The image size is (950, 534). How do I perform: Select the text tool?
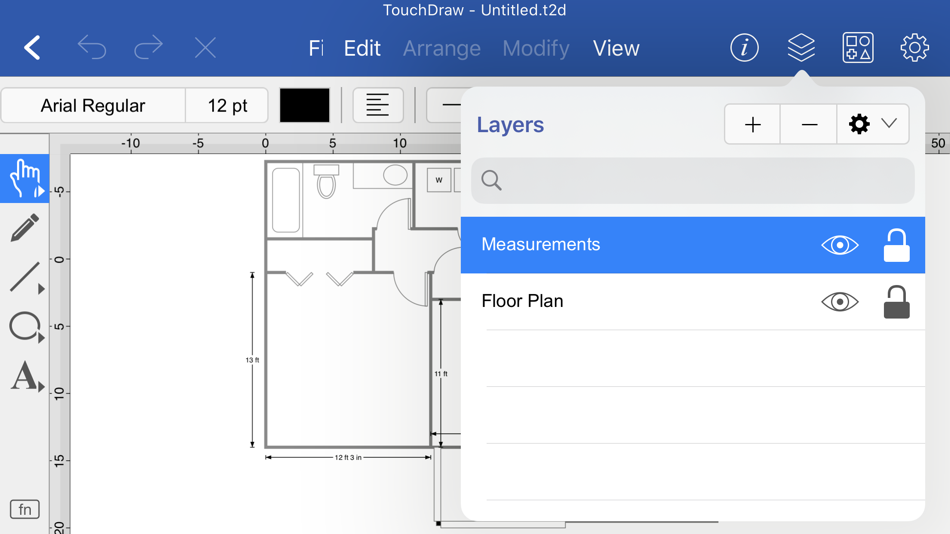(x=25, y=376)
